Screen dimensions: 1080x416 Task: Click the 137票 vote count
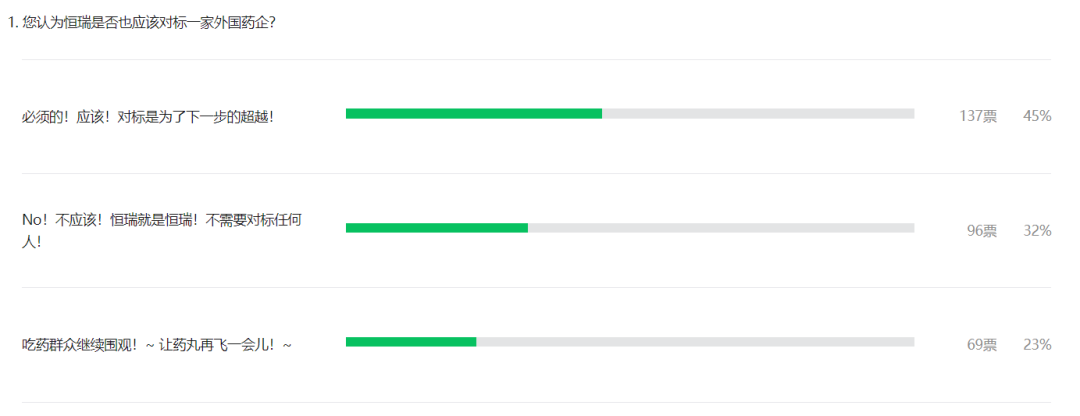[978, 116]
